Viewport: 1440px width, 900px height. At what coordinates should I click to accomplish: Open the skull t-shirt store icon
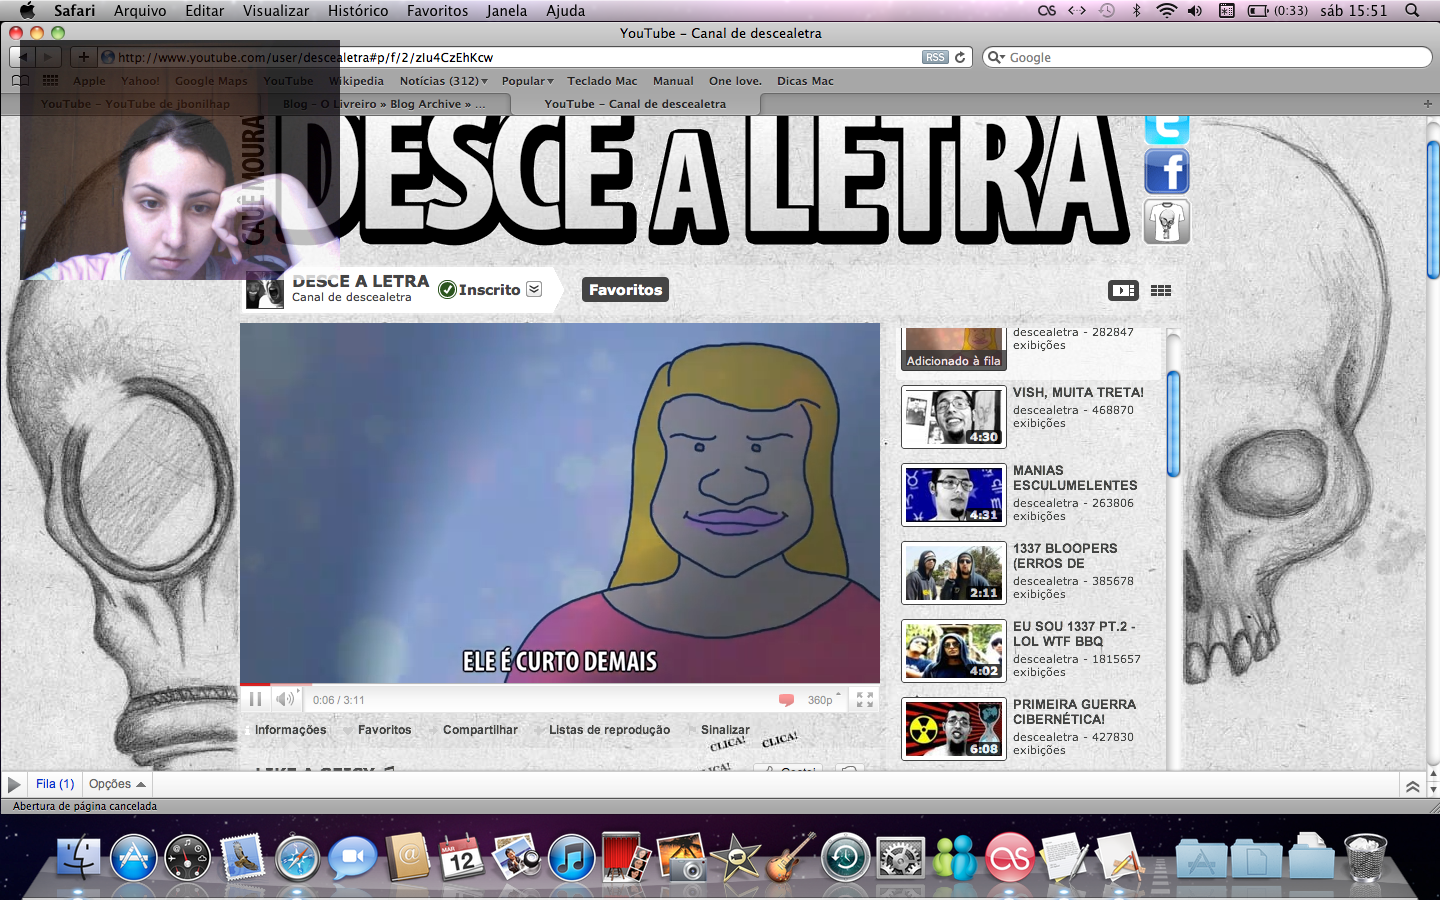(1167, 221)
